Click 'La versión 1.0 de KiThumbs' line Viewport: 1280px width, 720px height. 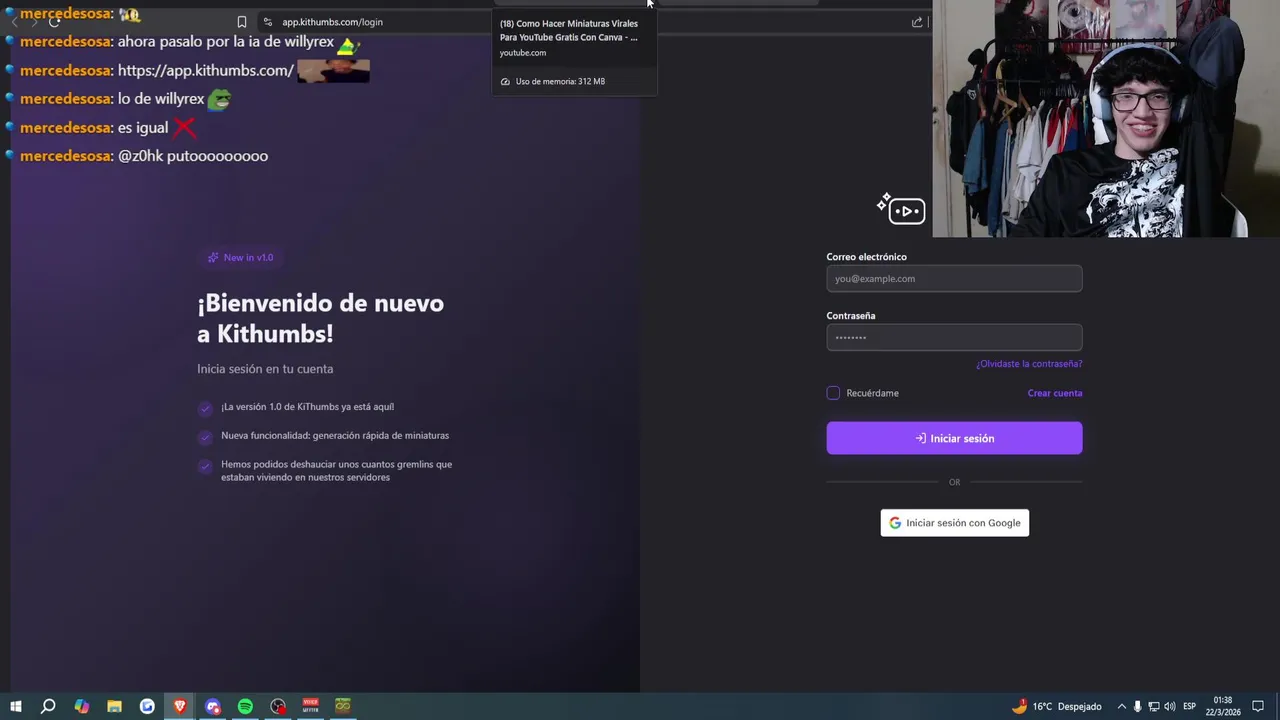pyautogui.click(x=307, y=407)
